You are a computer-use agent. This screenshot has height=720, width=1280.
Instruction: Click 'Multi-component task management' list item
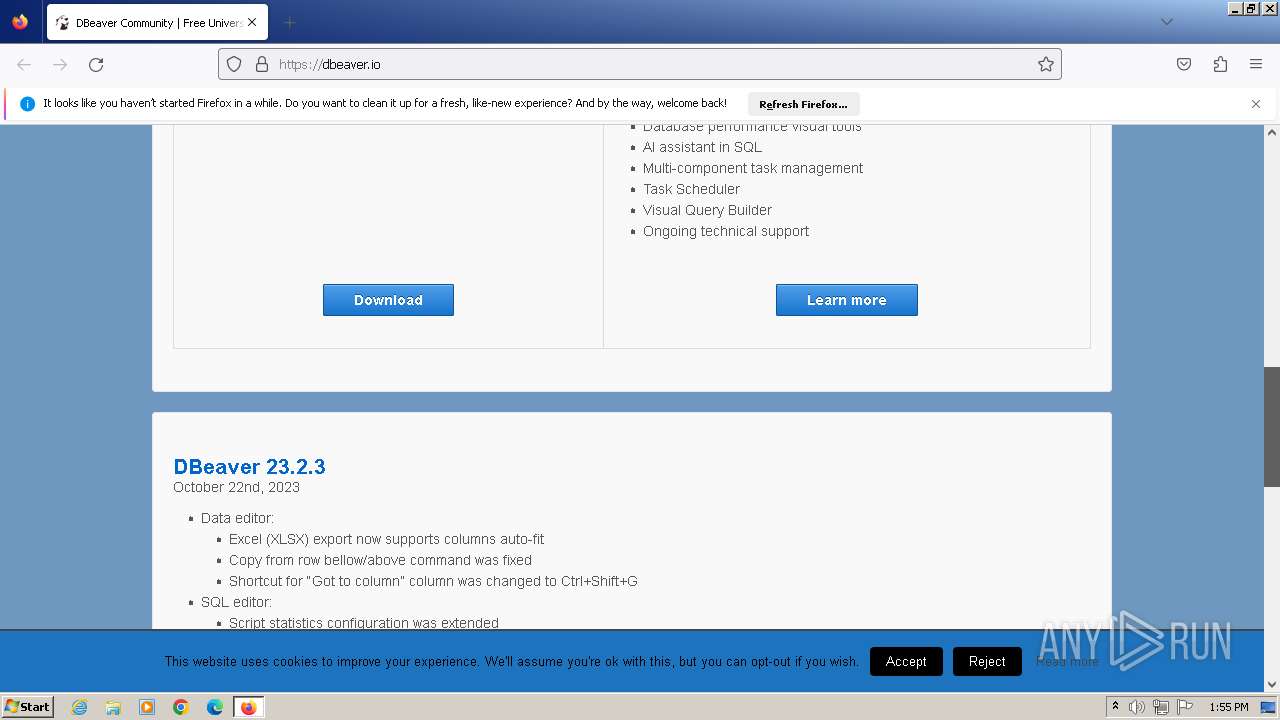pos(753,168)
